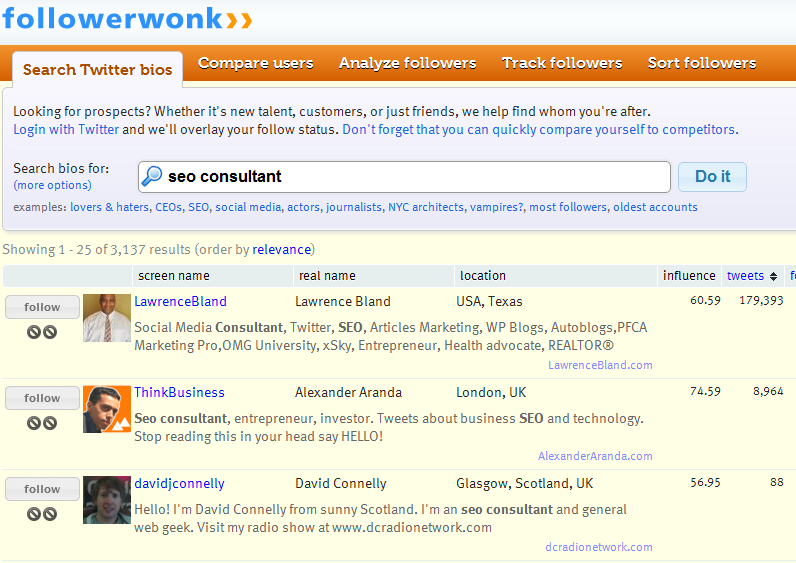Try the most followers example search
The height and width of the screenshot is (563, 796).
tap(568, 207)
